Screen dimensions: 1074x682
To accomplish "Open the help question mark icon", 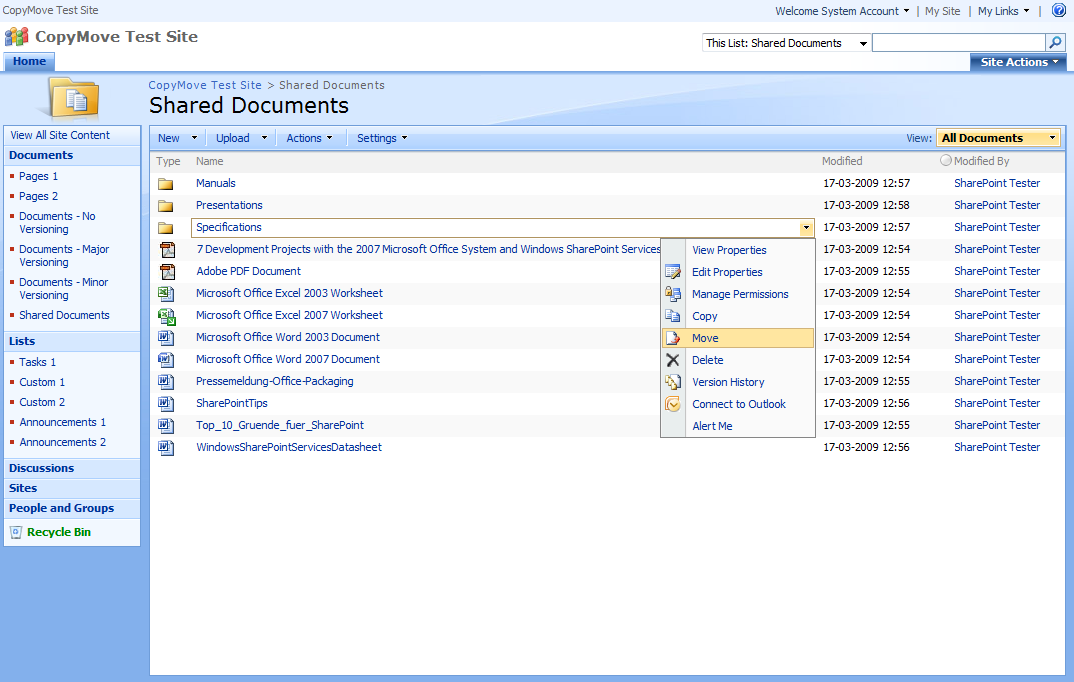I will tap(1059, 10).
